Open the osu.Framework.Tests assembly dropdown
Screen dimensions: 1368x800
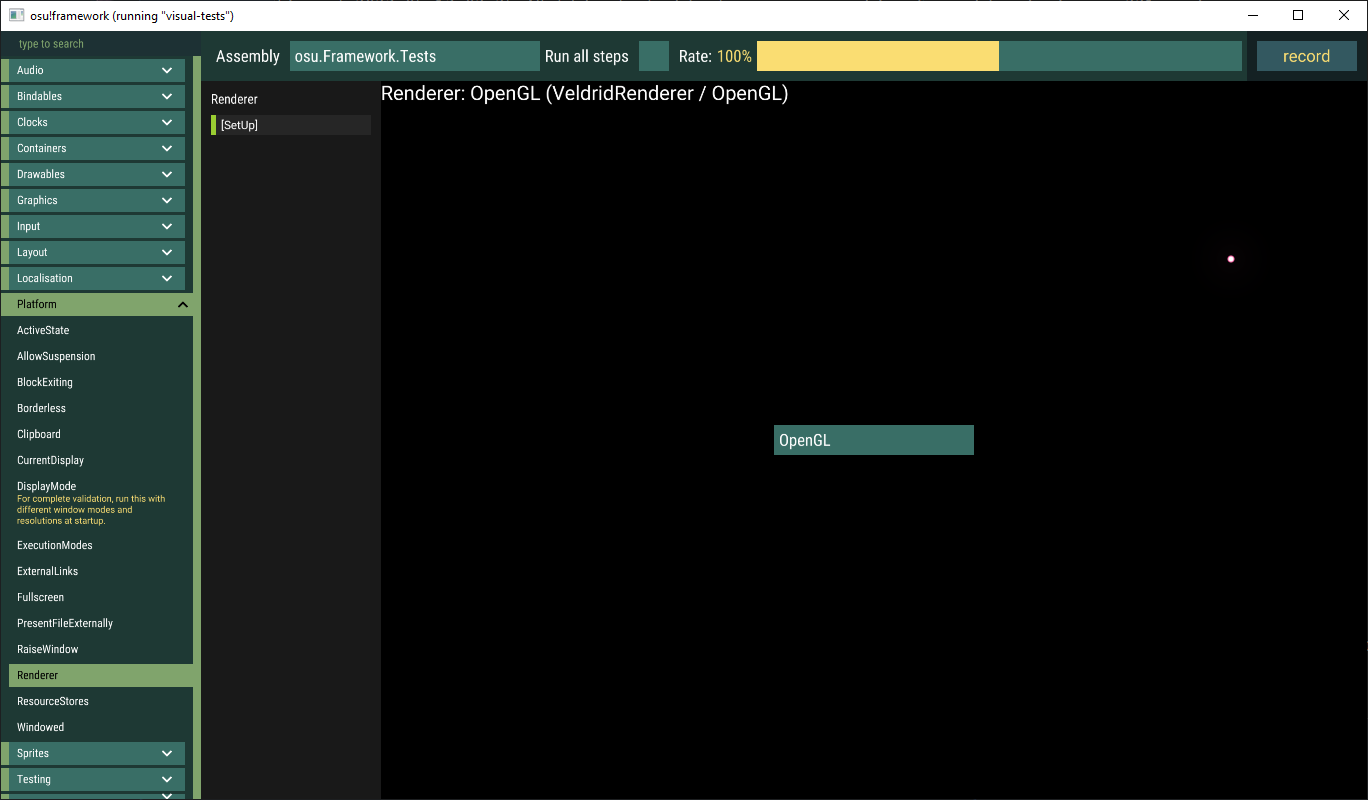(x=413, y=56)
